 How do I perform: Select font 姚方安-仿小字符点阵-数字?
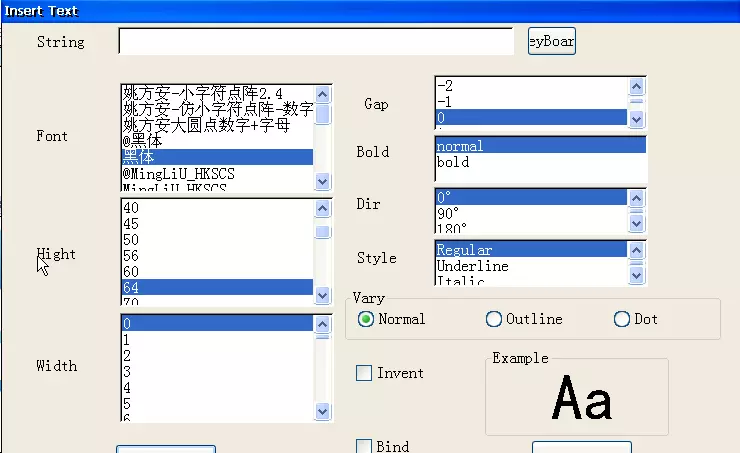pyautogui.click(x=217, y=109)
